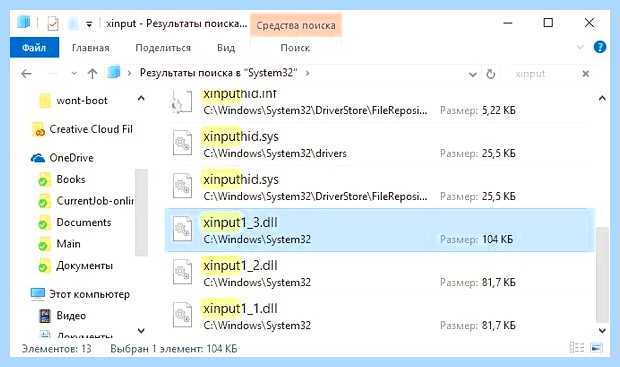Clear the xinput search box

(x=586, y=74)
